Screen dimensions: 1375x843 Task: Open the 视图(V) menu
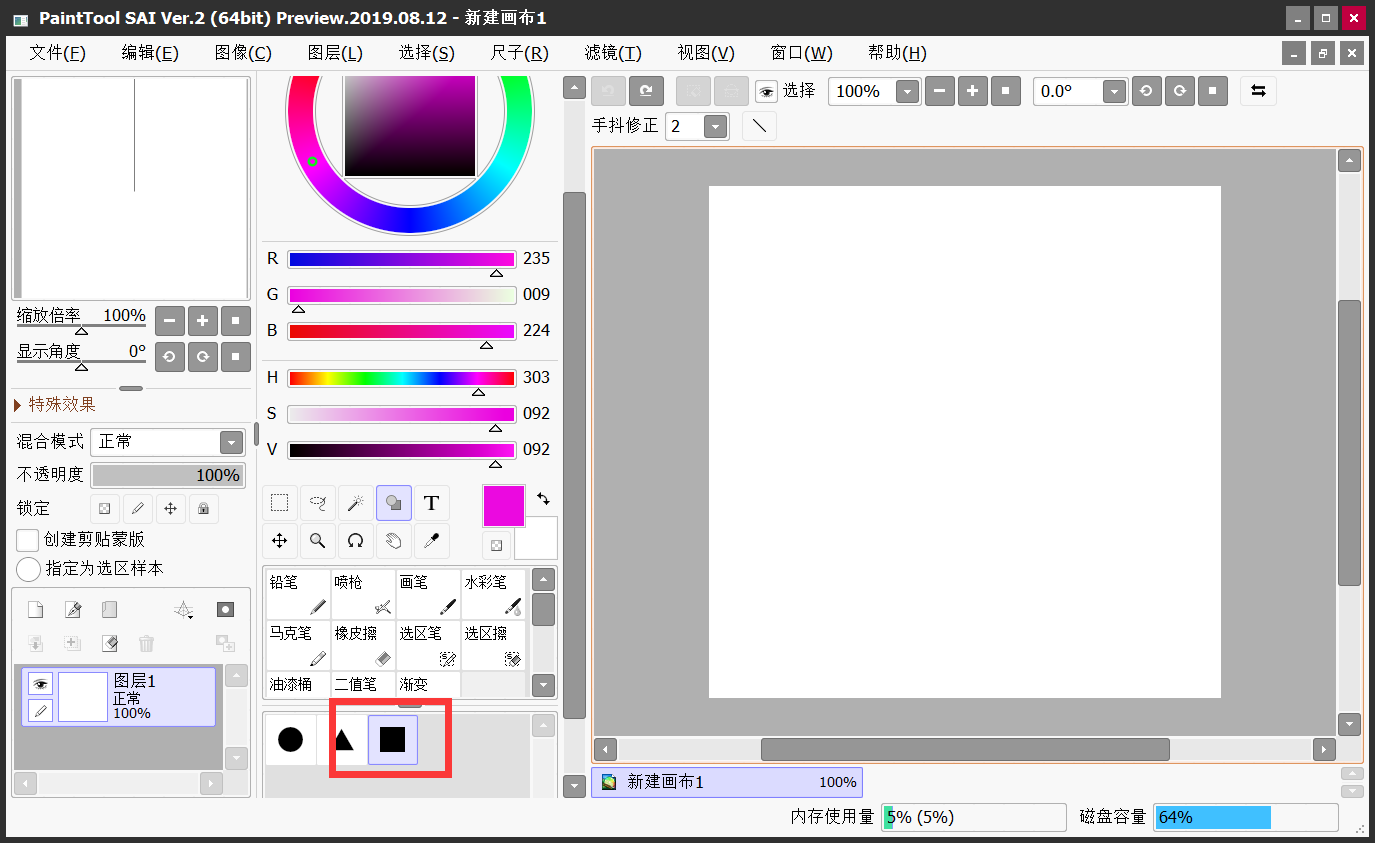click(x=706, y=53)
